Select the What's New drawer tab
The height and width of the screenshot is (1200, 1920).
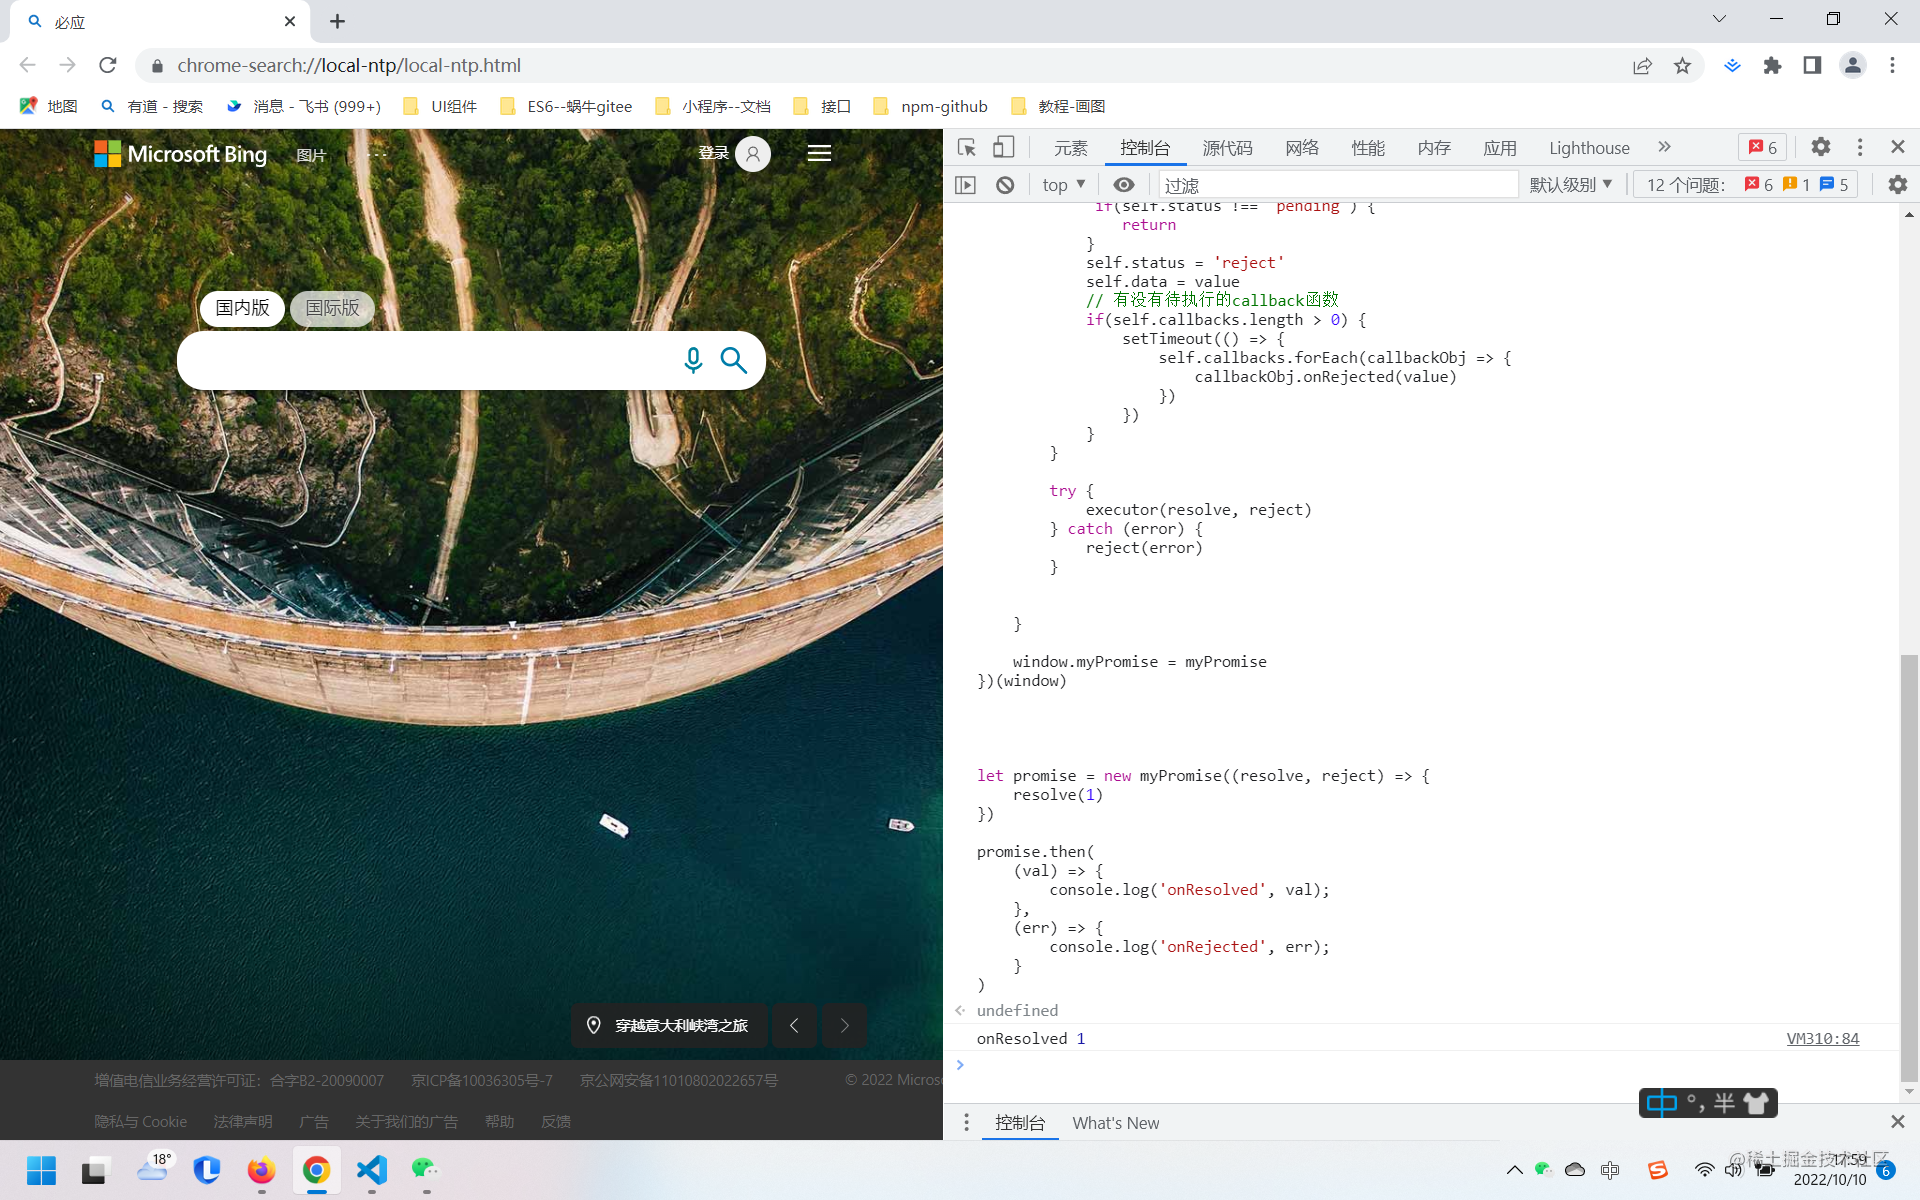[x=1116, y=1123]
